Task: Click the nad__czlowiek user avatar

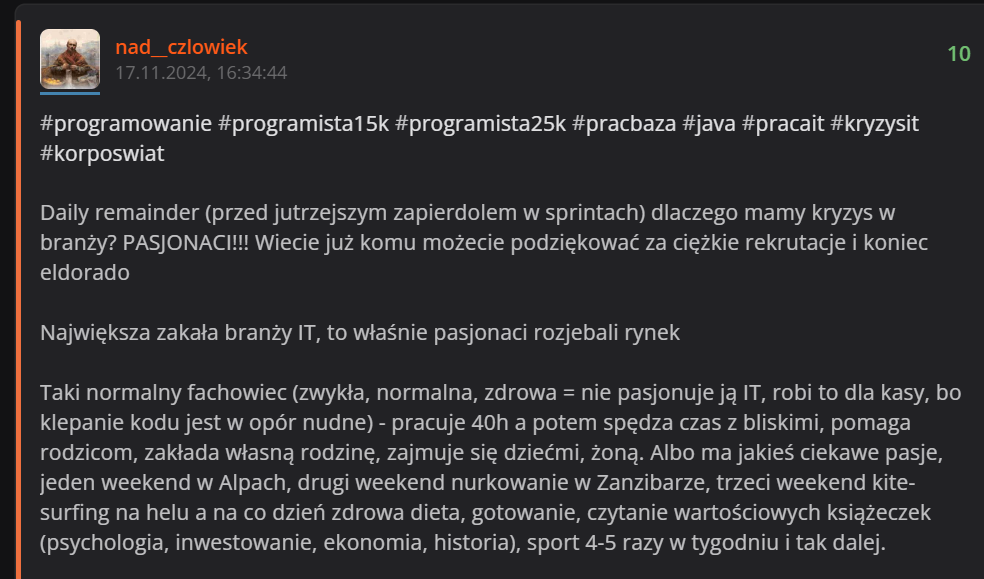Action: [70, 58]
